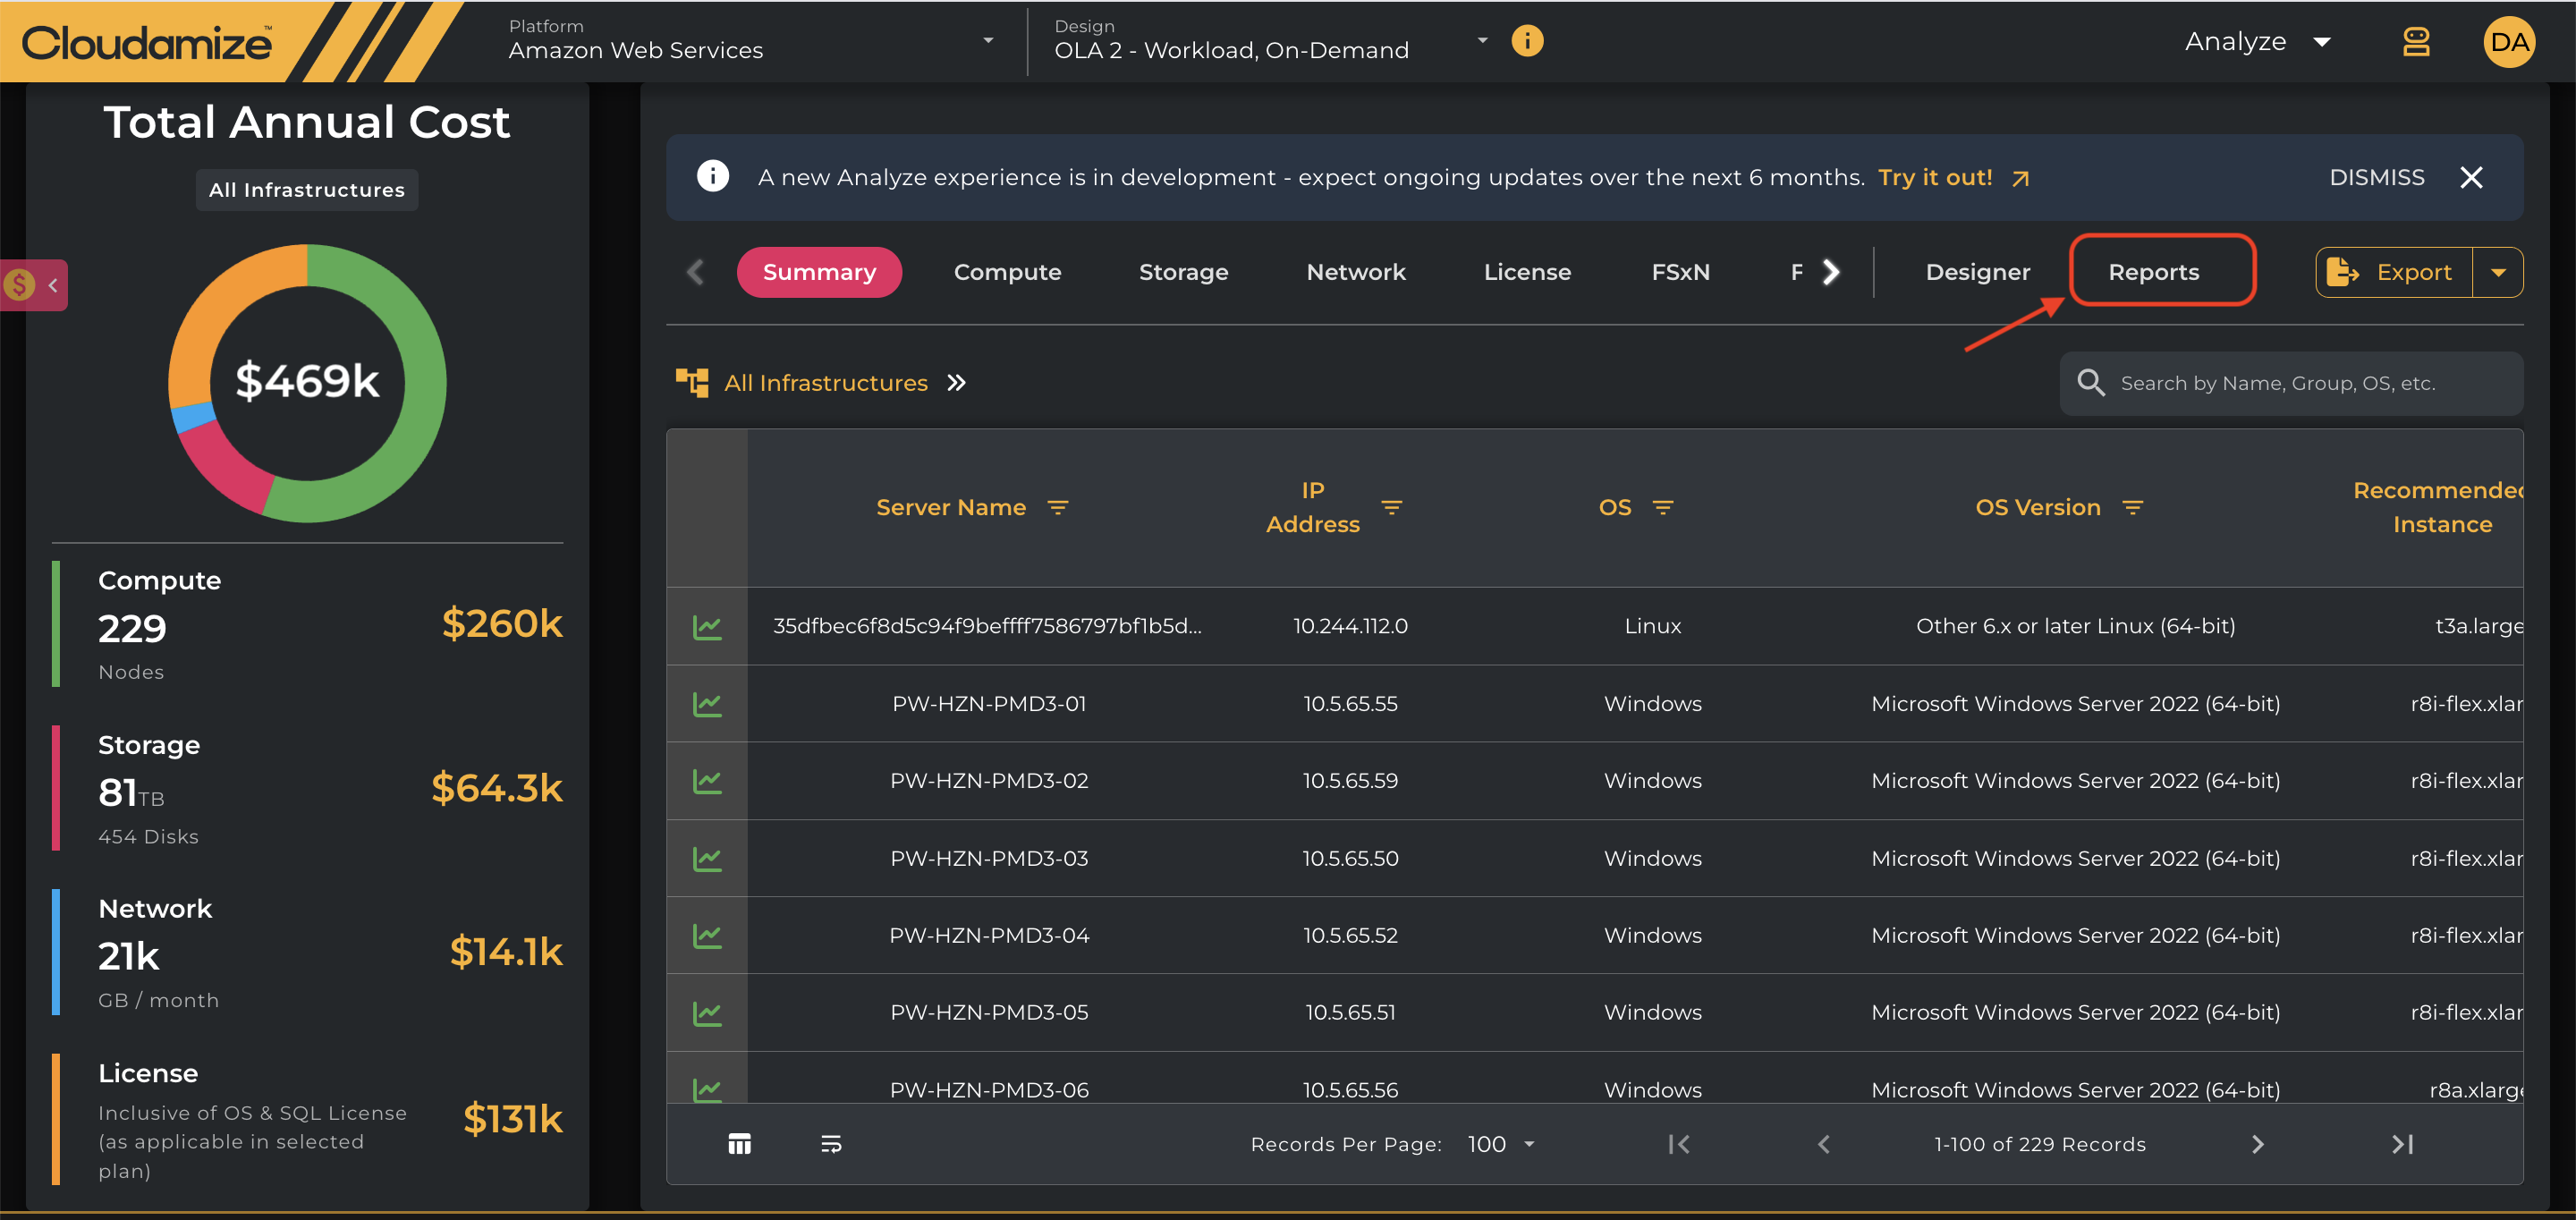This screenshot has width=2576, height=1220.
Task: Click the $14.1k Network cost value
Action: 506,952
